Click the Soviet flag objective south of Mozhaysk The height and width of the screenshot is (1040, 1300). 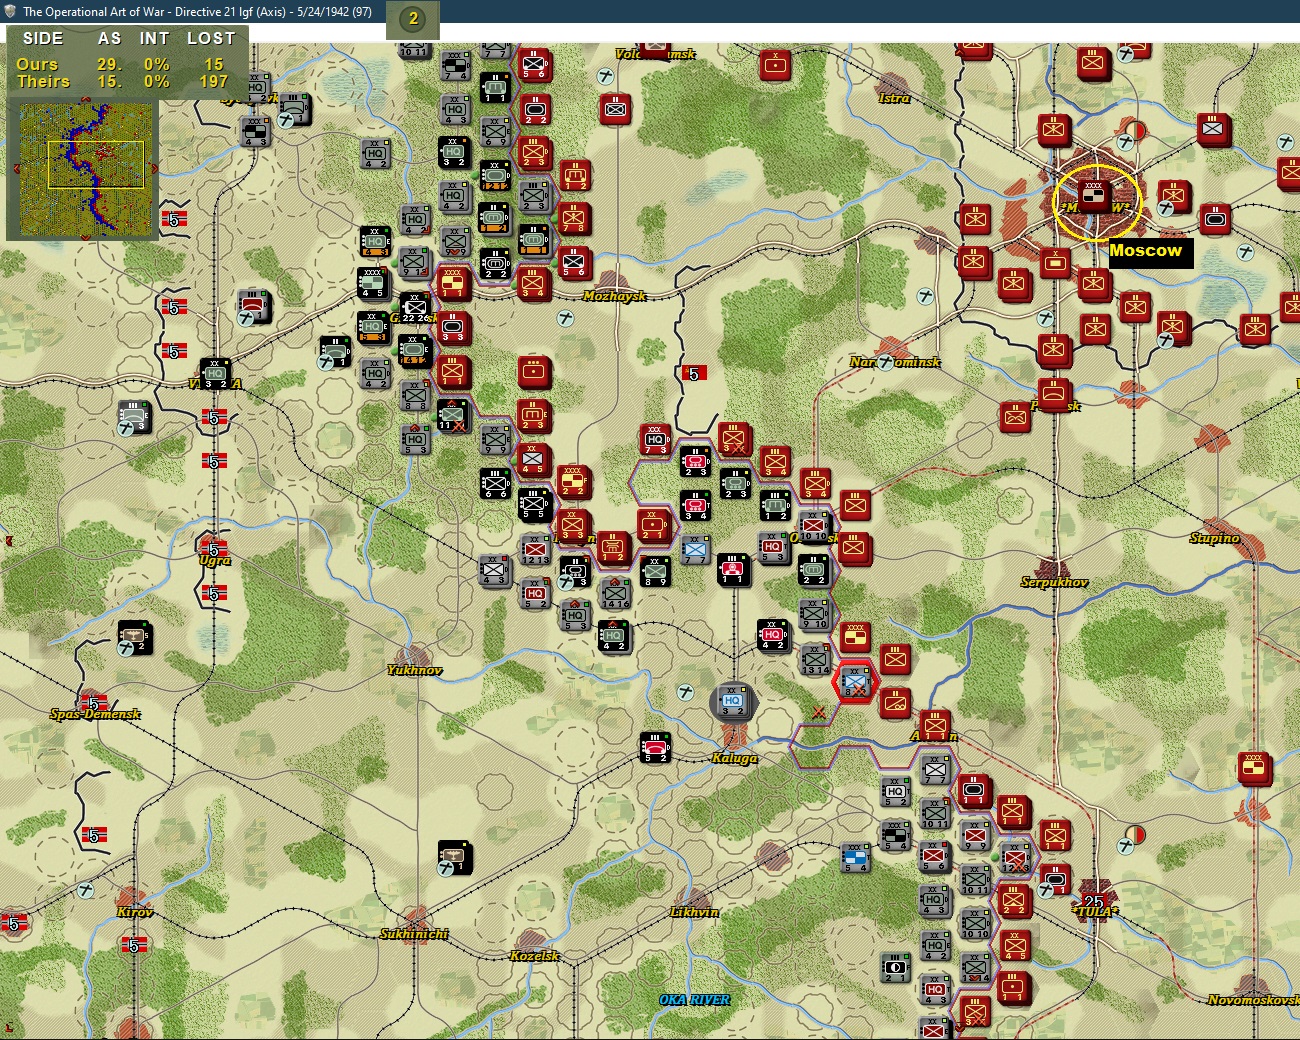pyautogui.click(x=694, y=373)
